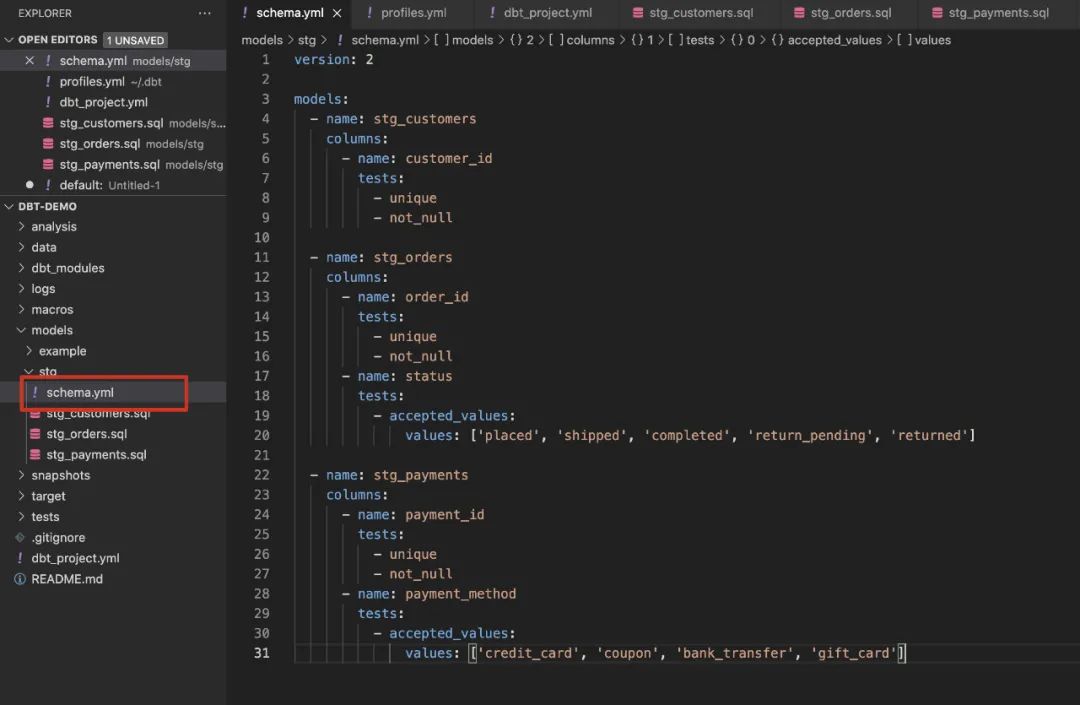The width and height of the screenshot is (1080, 705).
Task: Click the .gitignore file icon
Action: 20,537
